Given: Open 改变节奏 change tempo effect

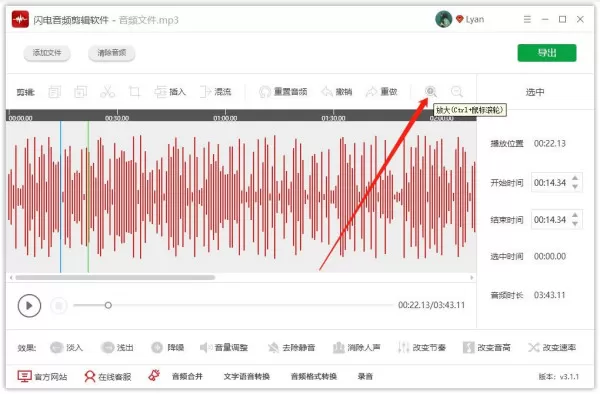Looking at the screenshot, I should pyautogui.click(x=422, y=348).
